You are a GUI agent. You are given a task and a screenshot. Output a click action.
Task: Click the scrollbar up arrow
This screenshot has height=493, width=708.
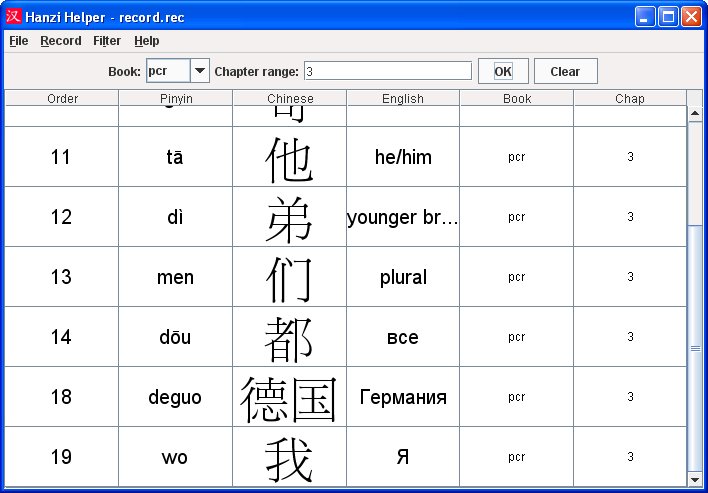pyautogui.click(x=695, y=113)
